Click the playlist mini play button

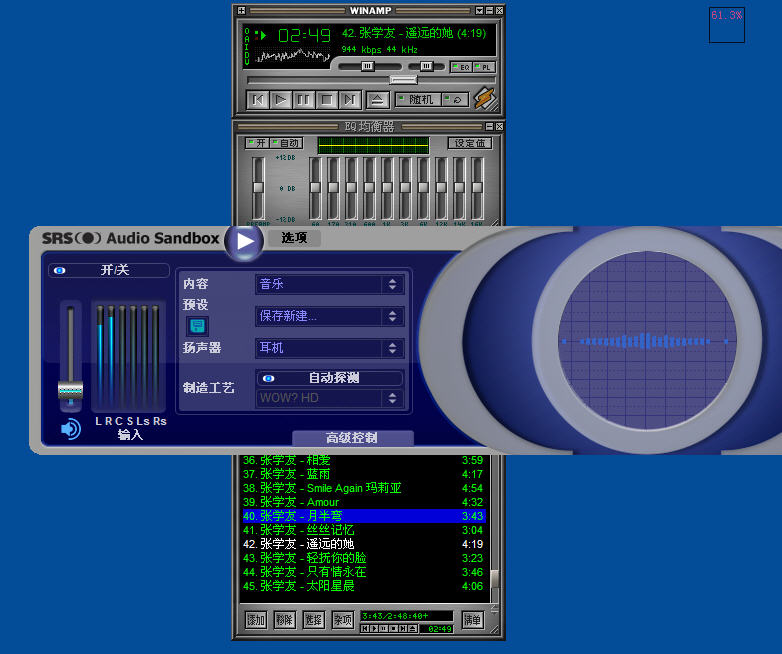click(x=375, y=629)
